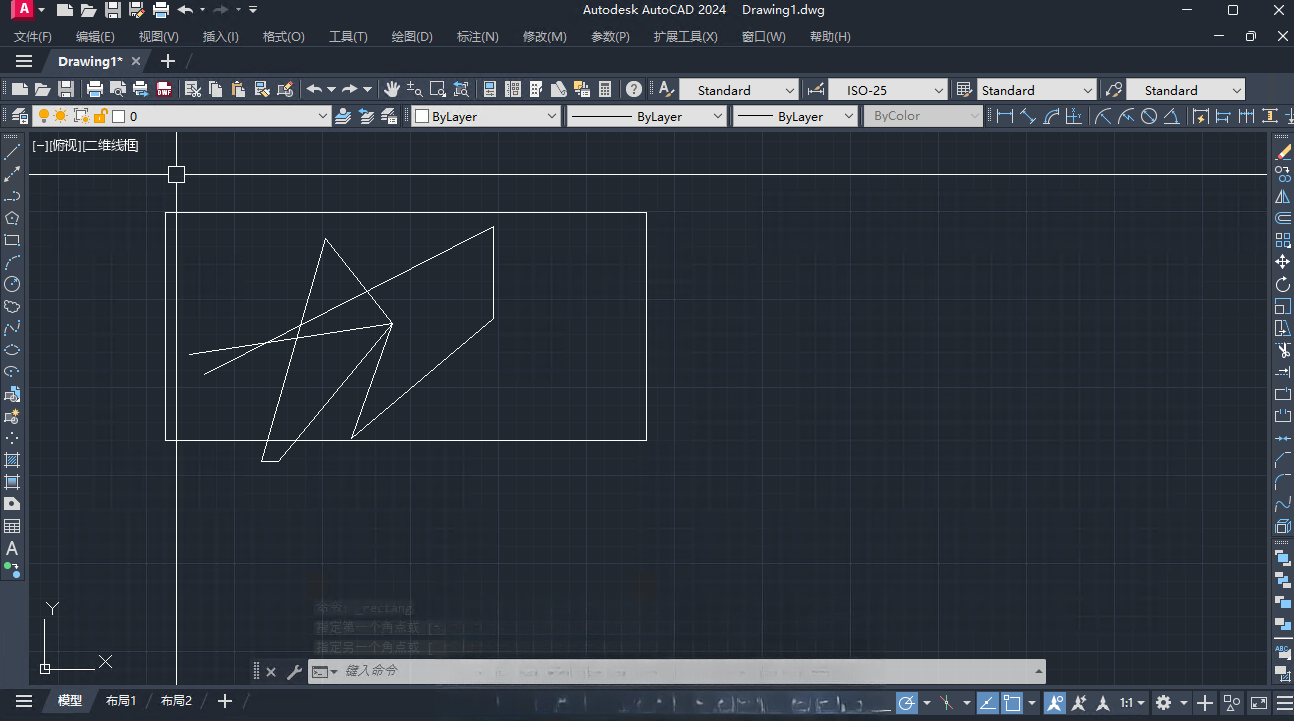The height and width of the screenshot is (721, 1294).
Task: Select the Polygon draw tool
Action: pos(12,218)
